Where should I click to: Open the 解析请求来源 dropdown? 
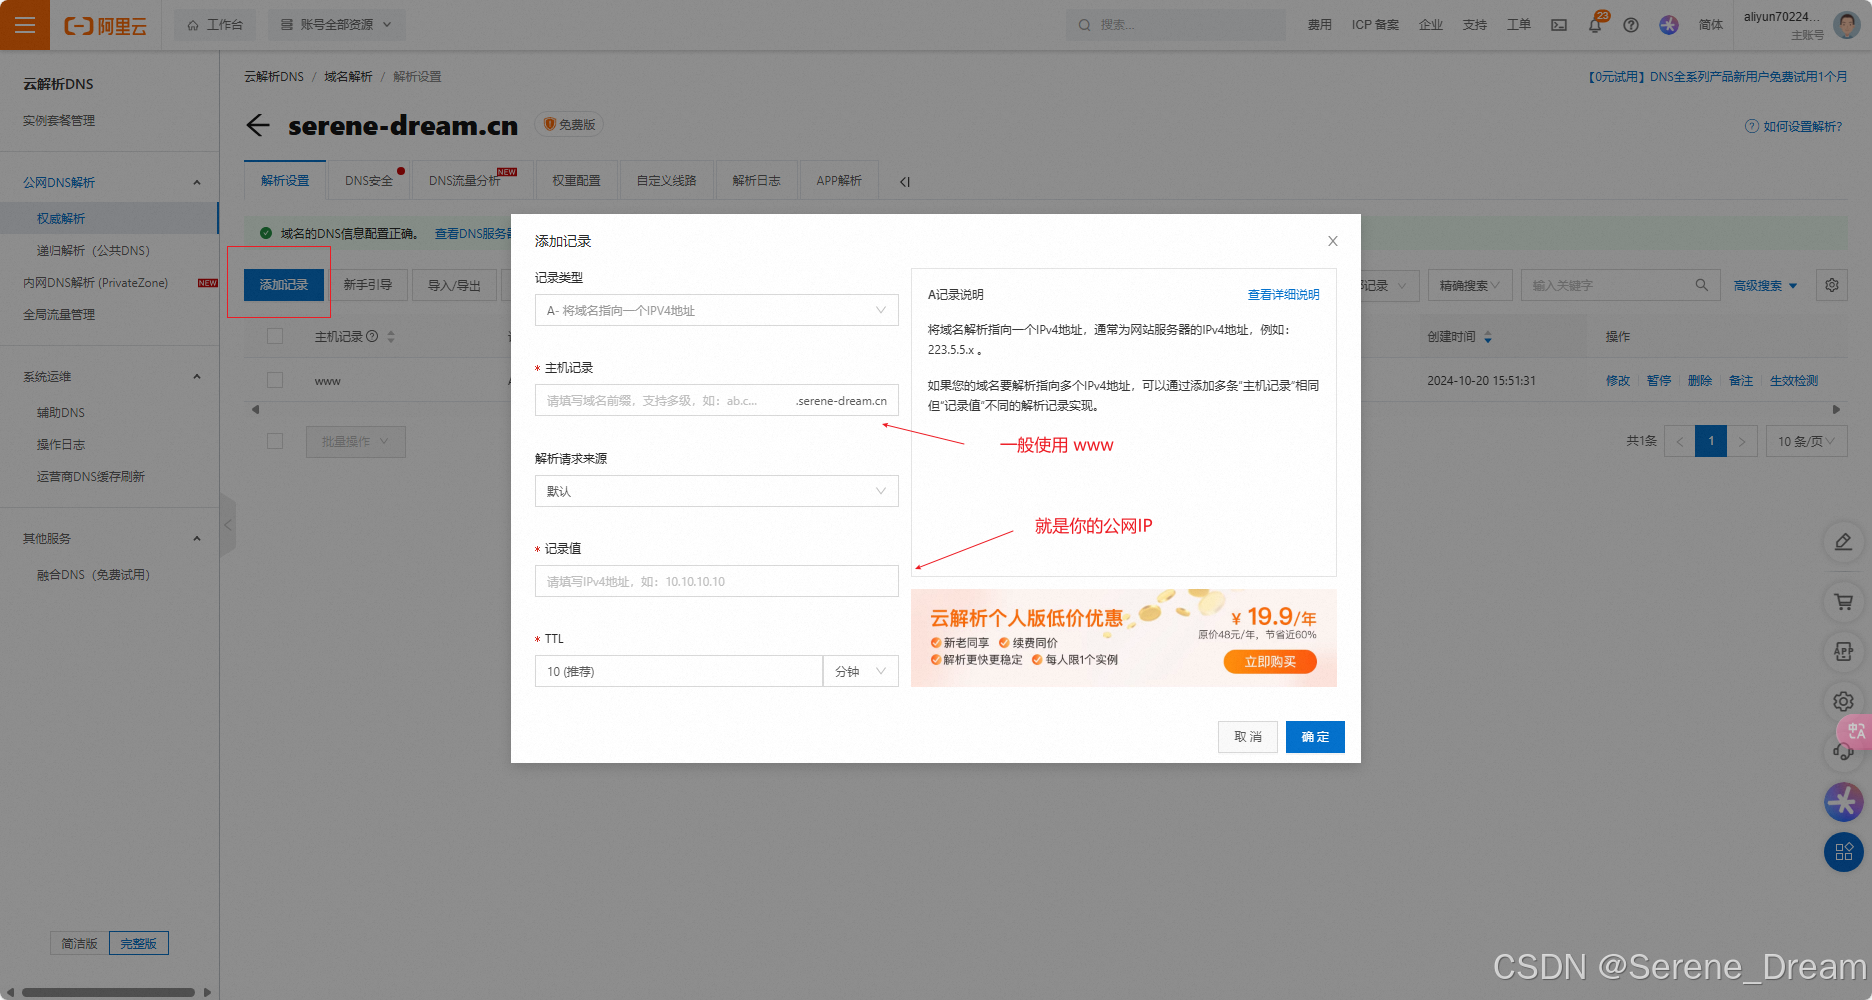tap(716, 491)
